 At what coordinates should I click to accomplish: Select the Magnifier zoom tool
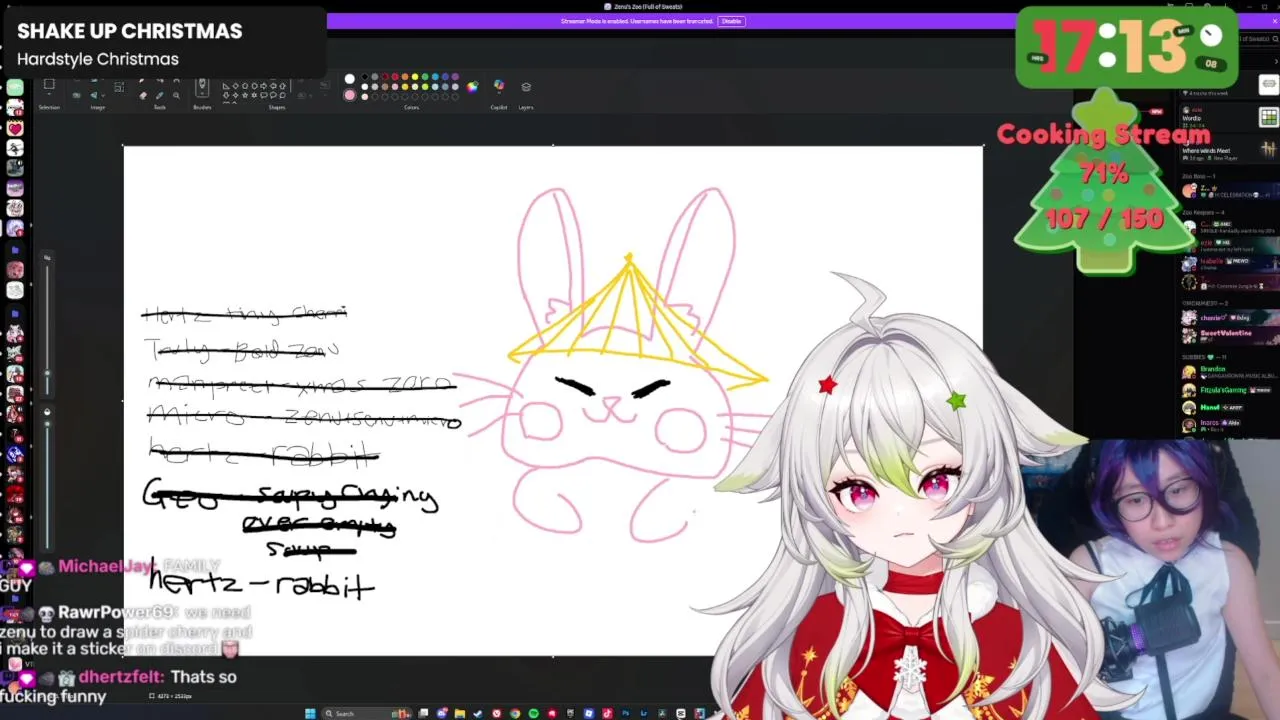(176, 95)
